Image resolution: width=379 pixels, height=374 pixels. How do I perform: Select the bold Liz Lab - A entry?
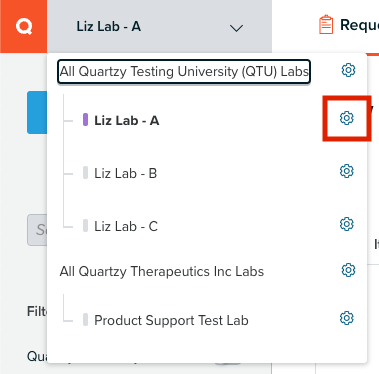(126, 120)
